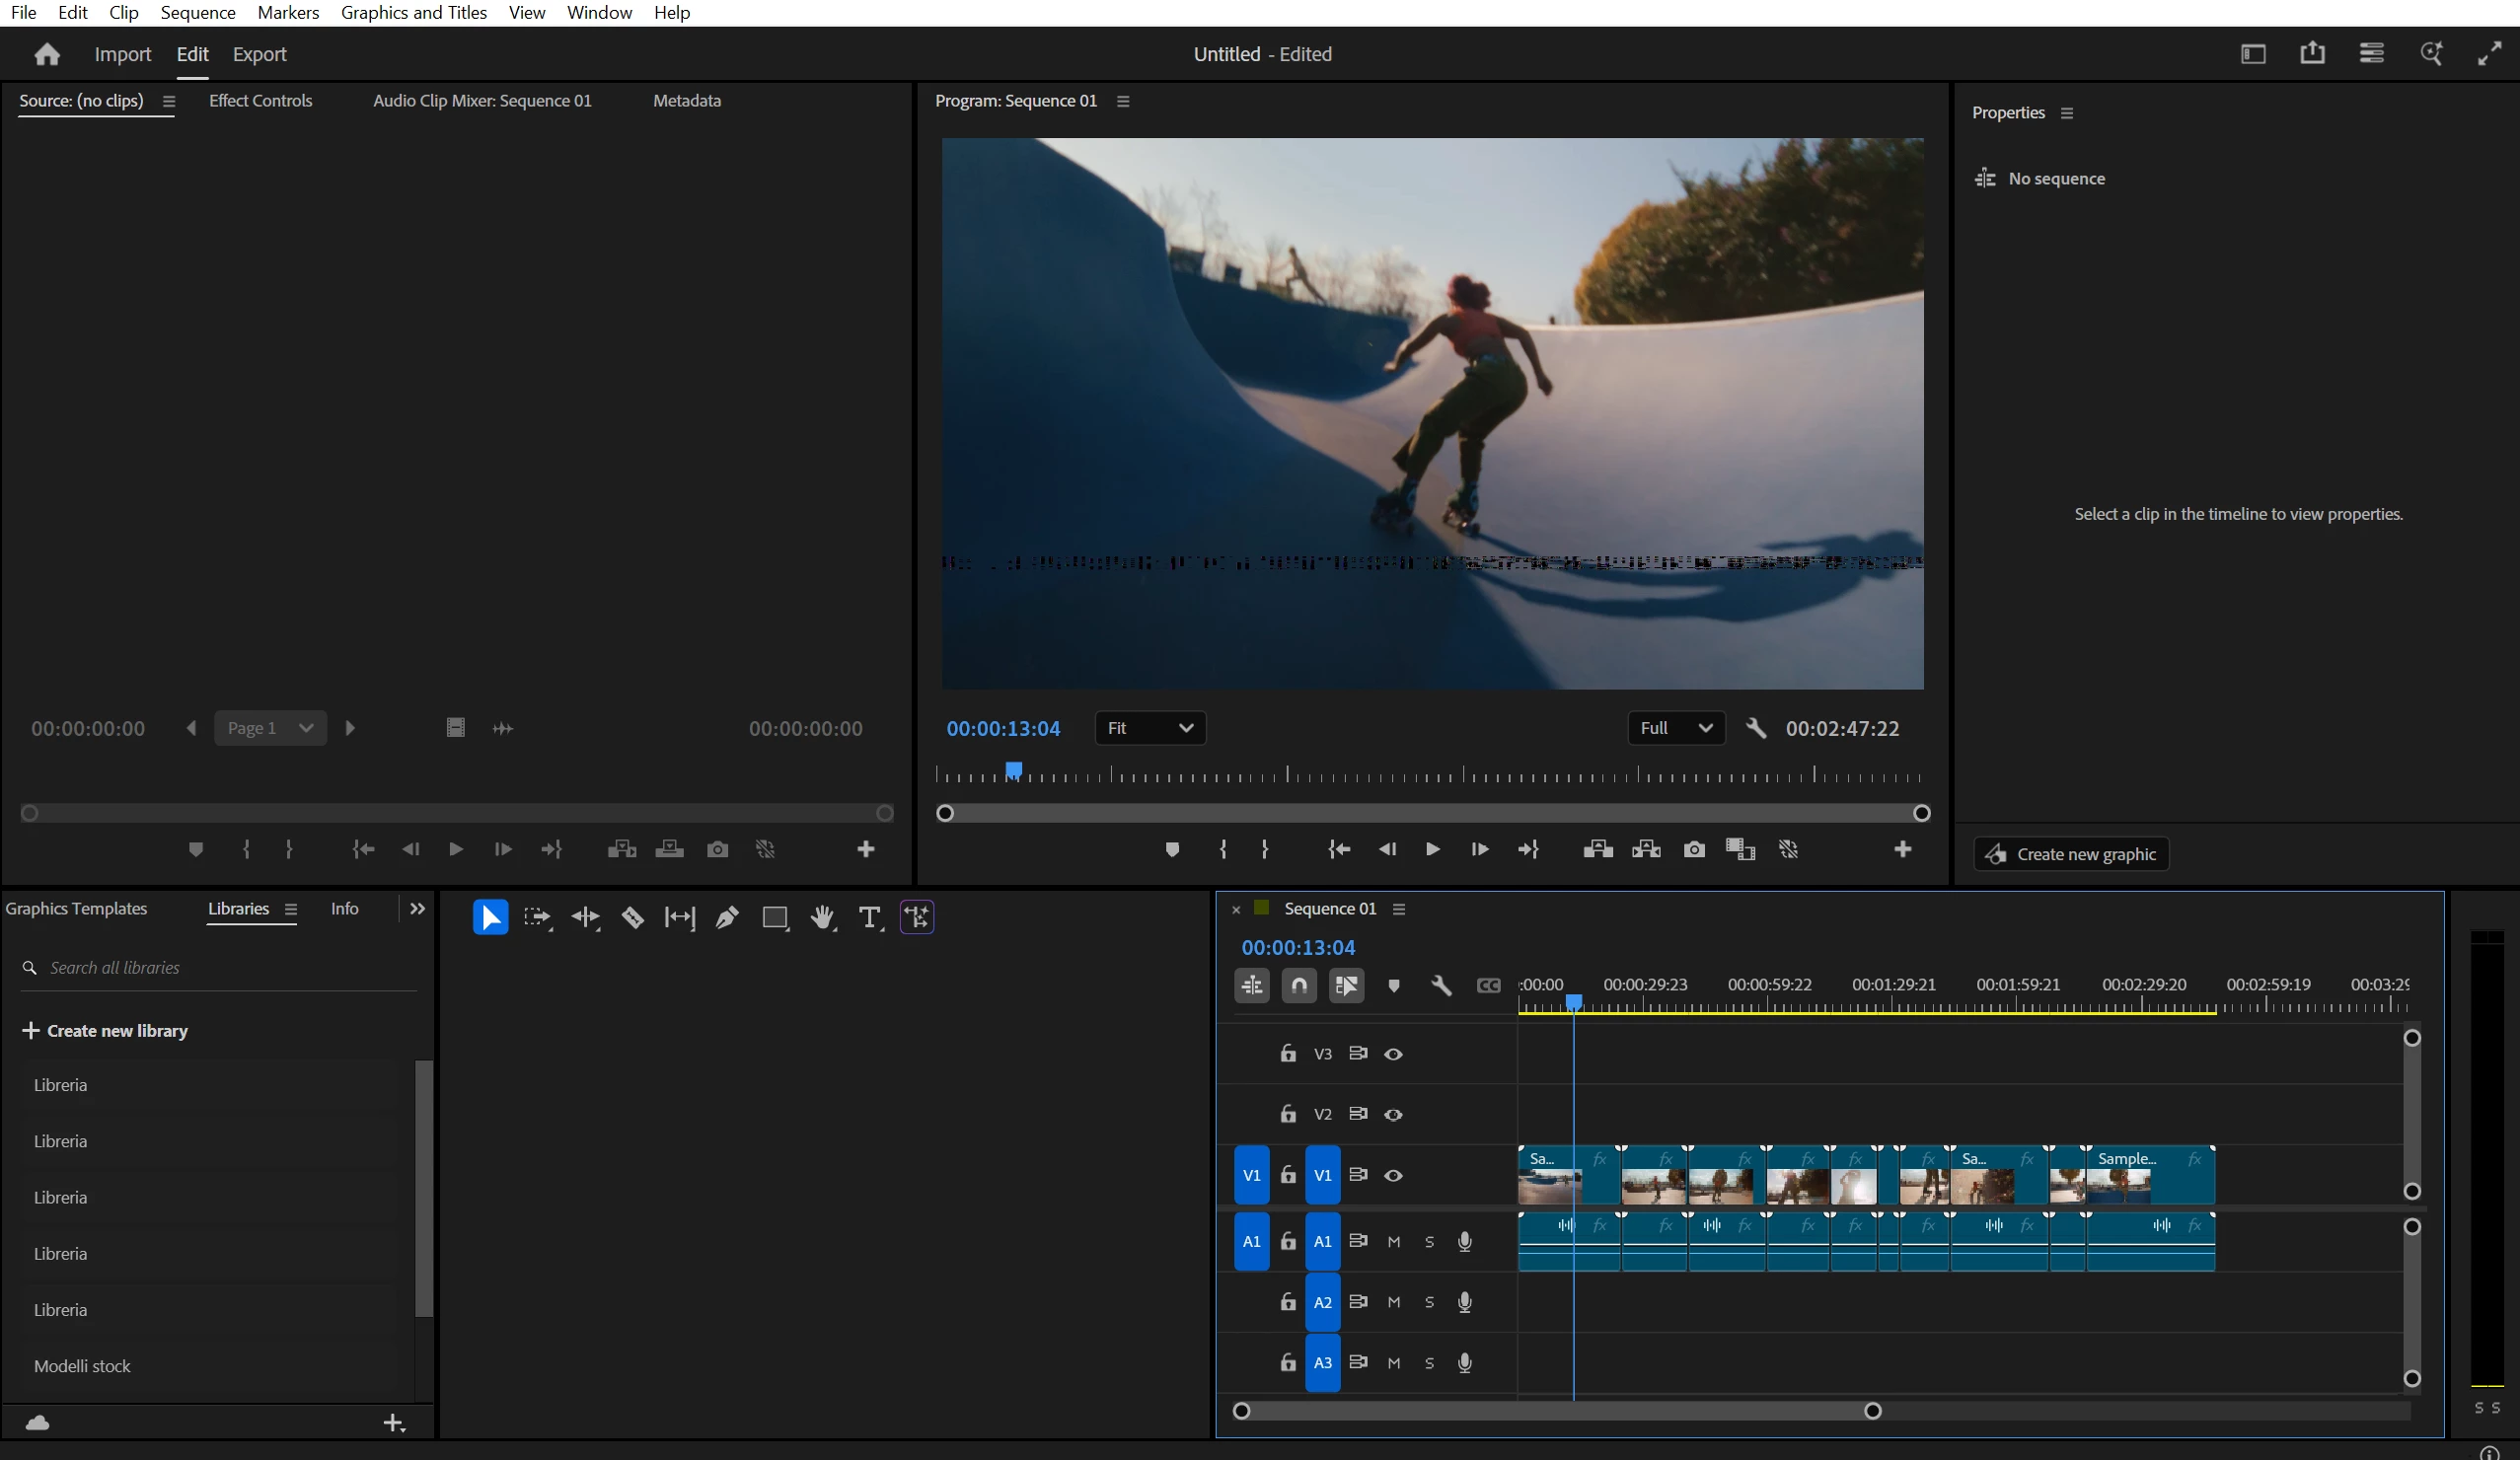This screenshot has height=1460, width=2520.
Task: Select the Pen tool
Action: click(727, 917)
